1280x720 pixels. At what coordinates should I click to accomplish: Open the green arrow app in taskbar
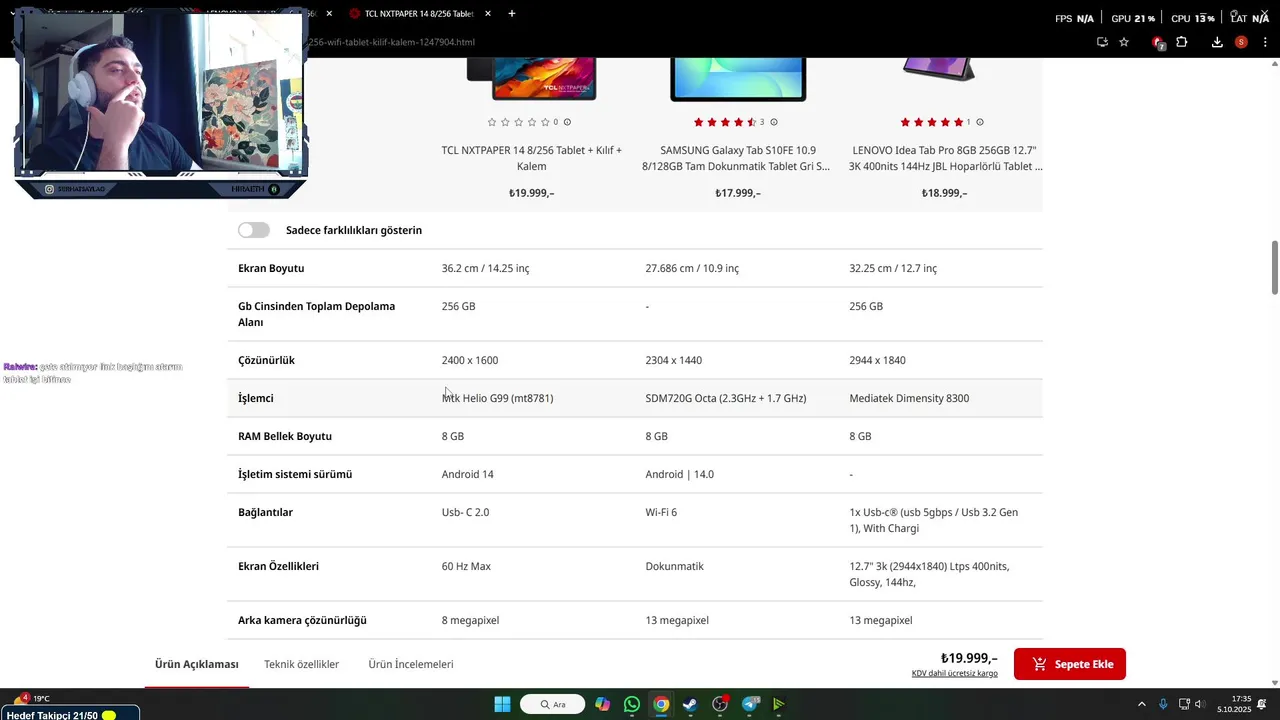pos(779,704)
